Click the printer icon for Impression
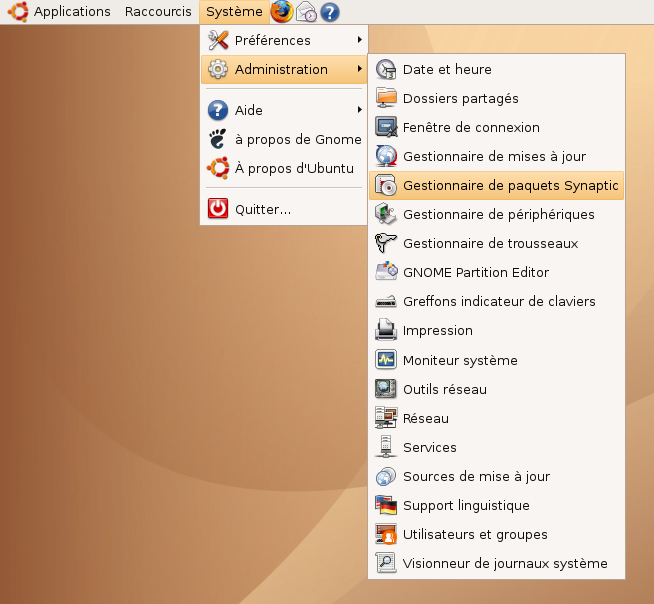654x604 pixels. click(x=386, y=330)
